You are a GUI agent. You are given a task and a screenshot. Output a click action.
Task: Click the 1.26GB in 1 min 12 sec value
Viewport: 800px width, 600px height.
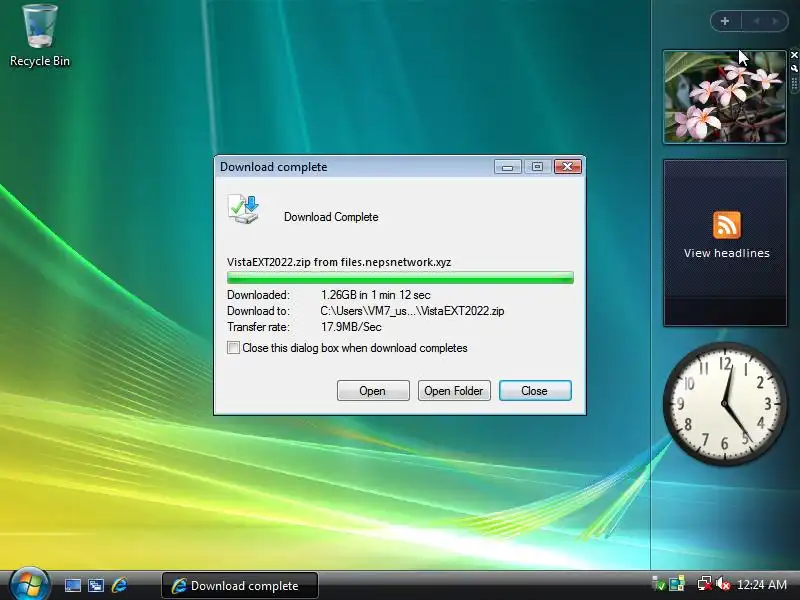pos(376,295)
